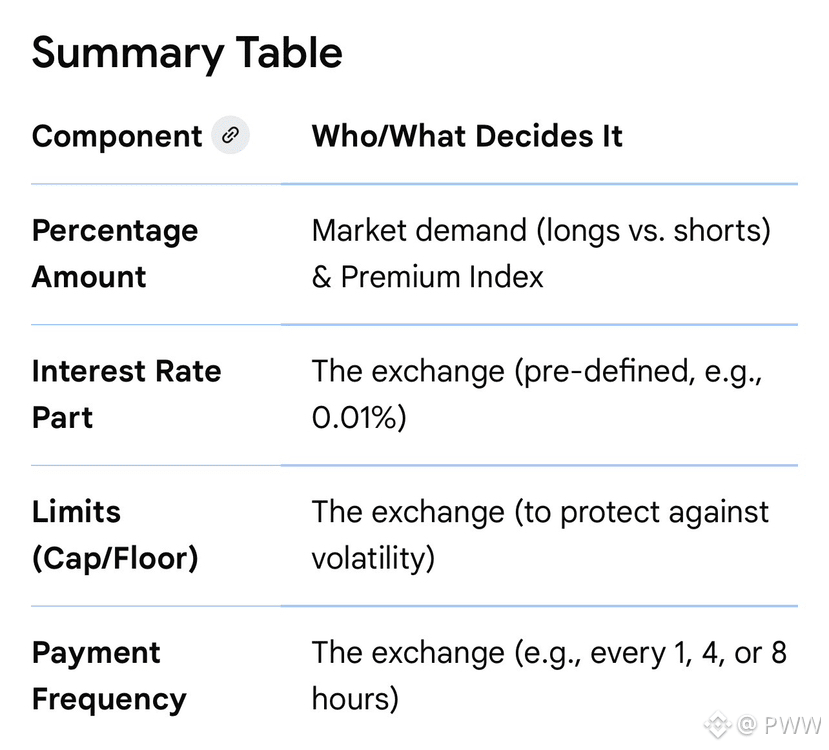Click the word volatility

(x=373, y=558)
